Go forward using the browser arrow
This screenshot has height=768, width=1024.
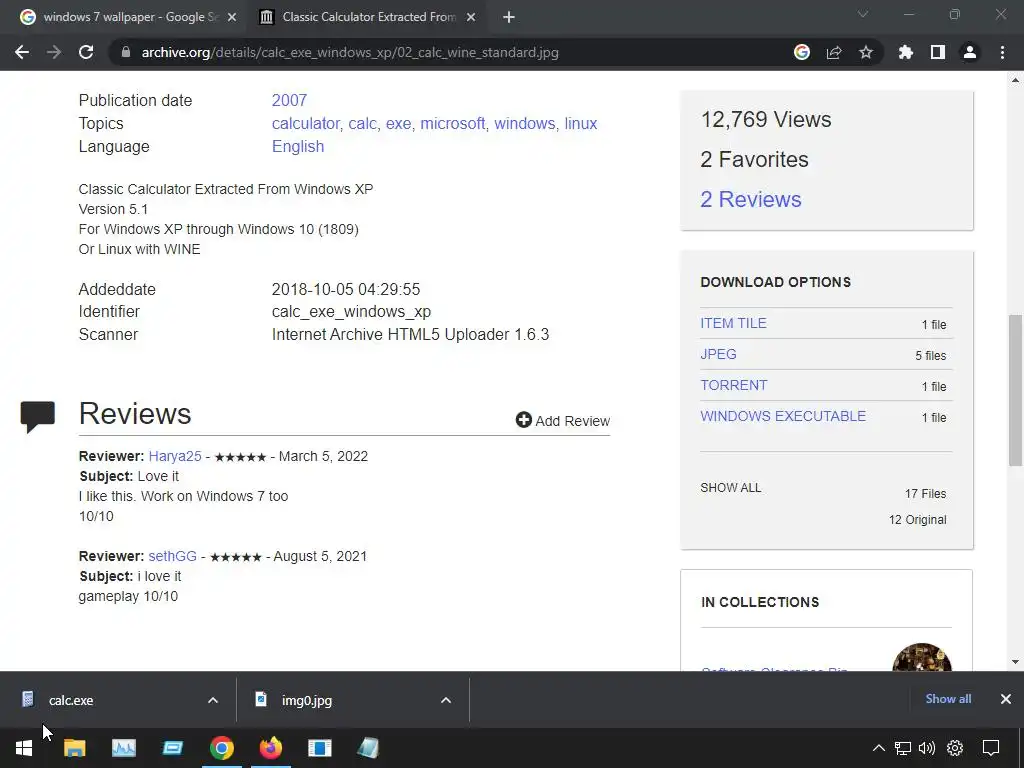54,52
